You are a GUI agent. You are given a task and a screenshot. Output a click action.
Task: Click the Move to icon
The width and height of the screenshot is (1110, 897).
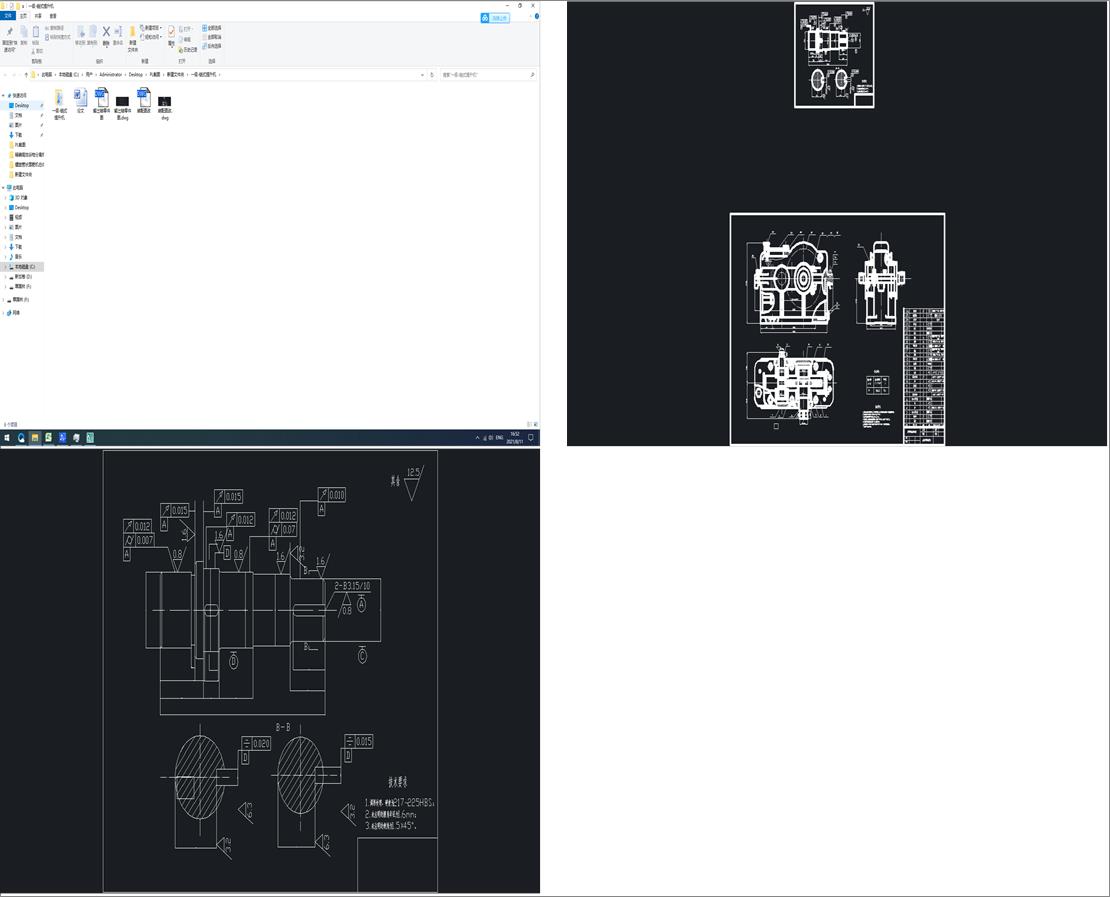pos(80,33)
